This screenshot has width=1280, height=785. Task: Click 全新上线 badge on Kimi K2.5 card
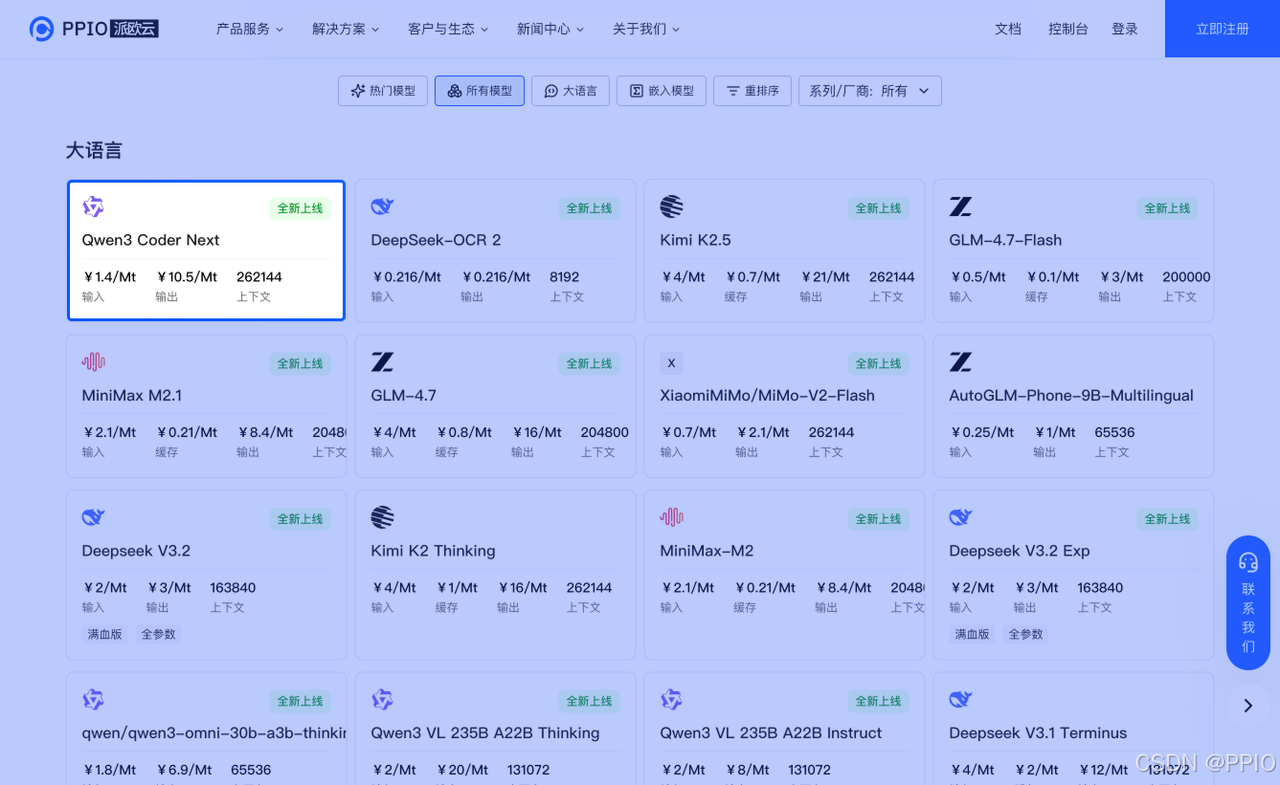[x=878, y=208]
